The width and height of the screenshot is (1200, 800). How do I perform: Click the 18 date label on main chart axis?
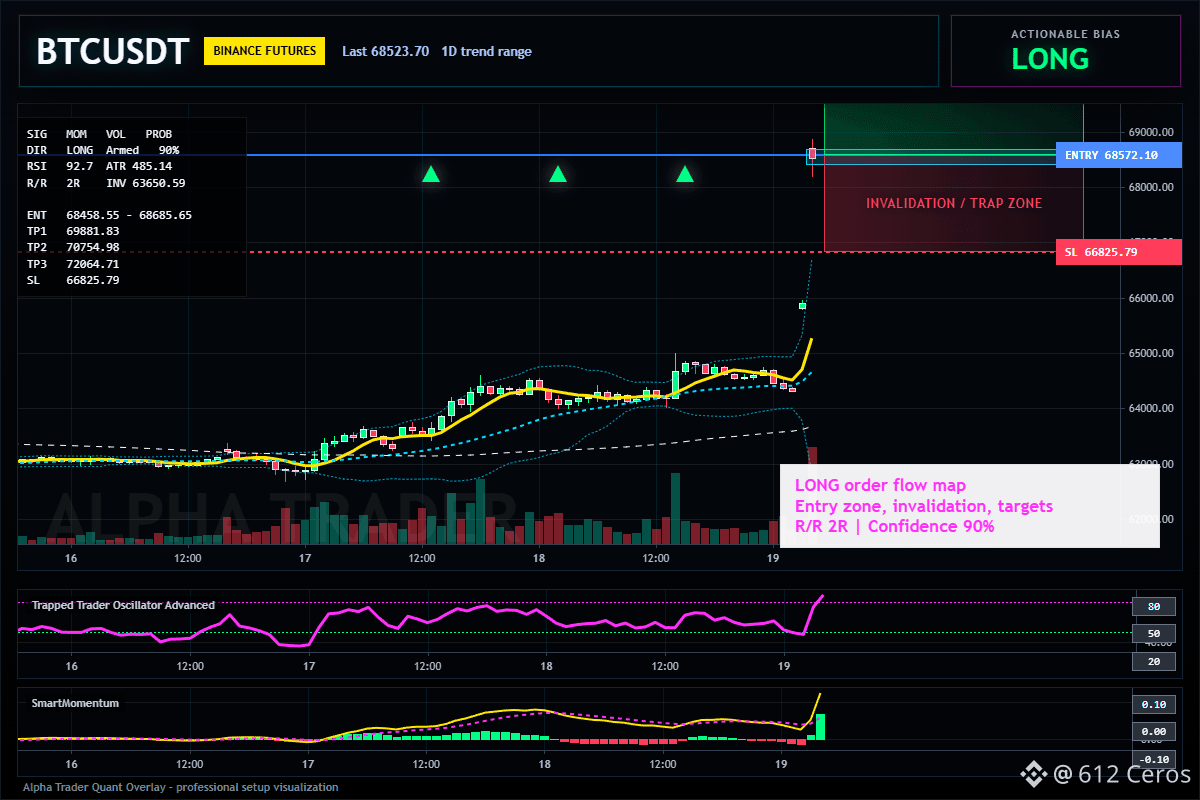[538, 557]
